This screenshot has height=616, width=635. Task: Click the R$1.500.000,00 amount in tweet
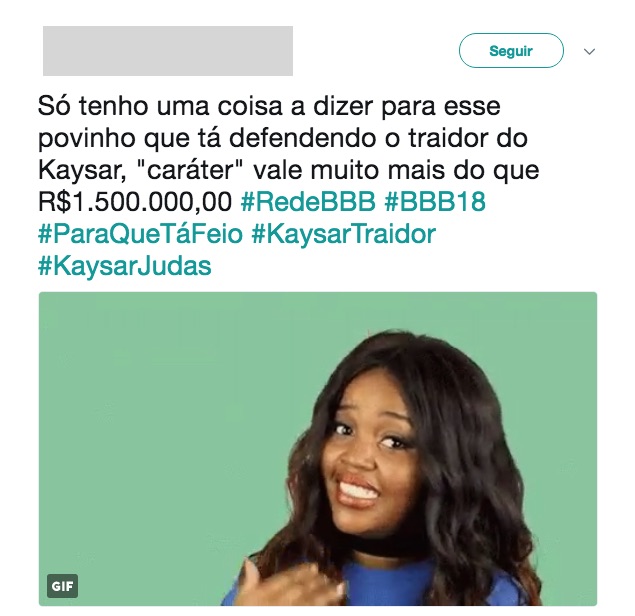(135, 202)
